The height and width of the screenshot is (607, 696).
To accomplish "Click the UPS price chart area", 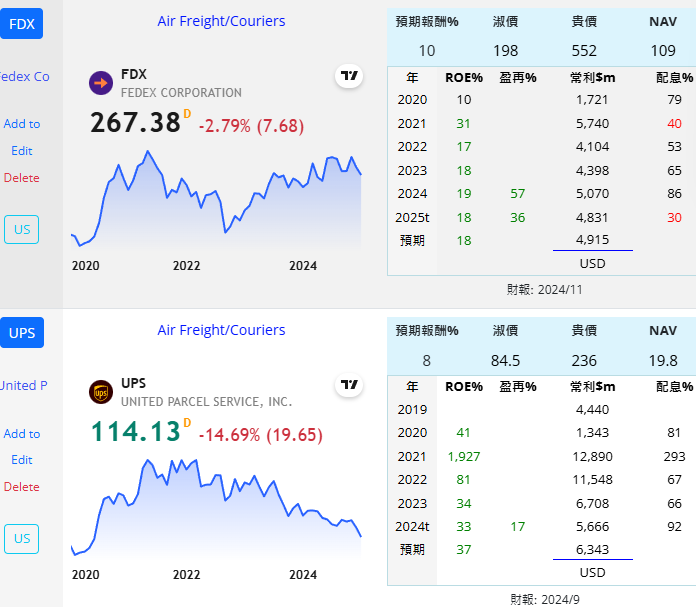I will pyautogui.click(x=216, y=508).
